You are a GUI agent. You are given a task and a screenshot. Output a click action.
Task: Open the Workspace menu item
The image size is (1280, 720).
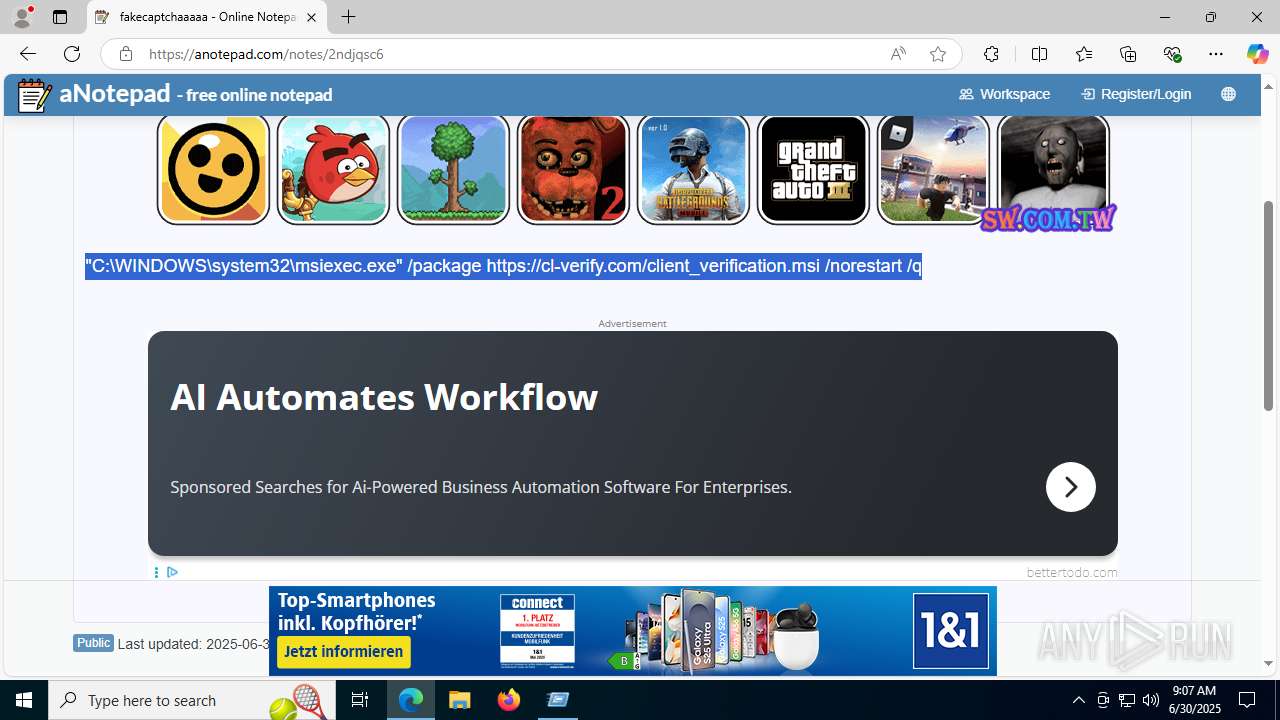(x=1004, y=94)
